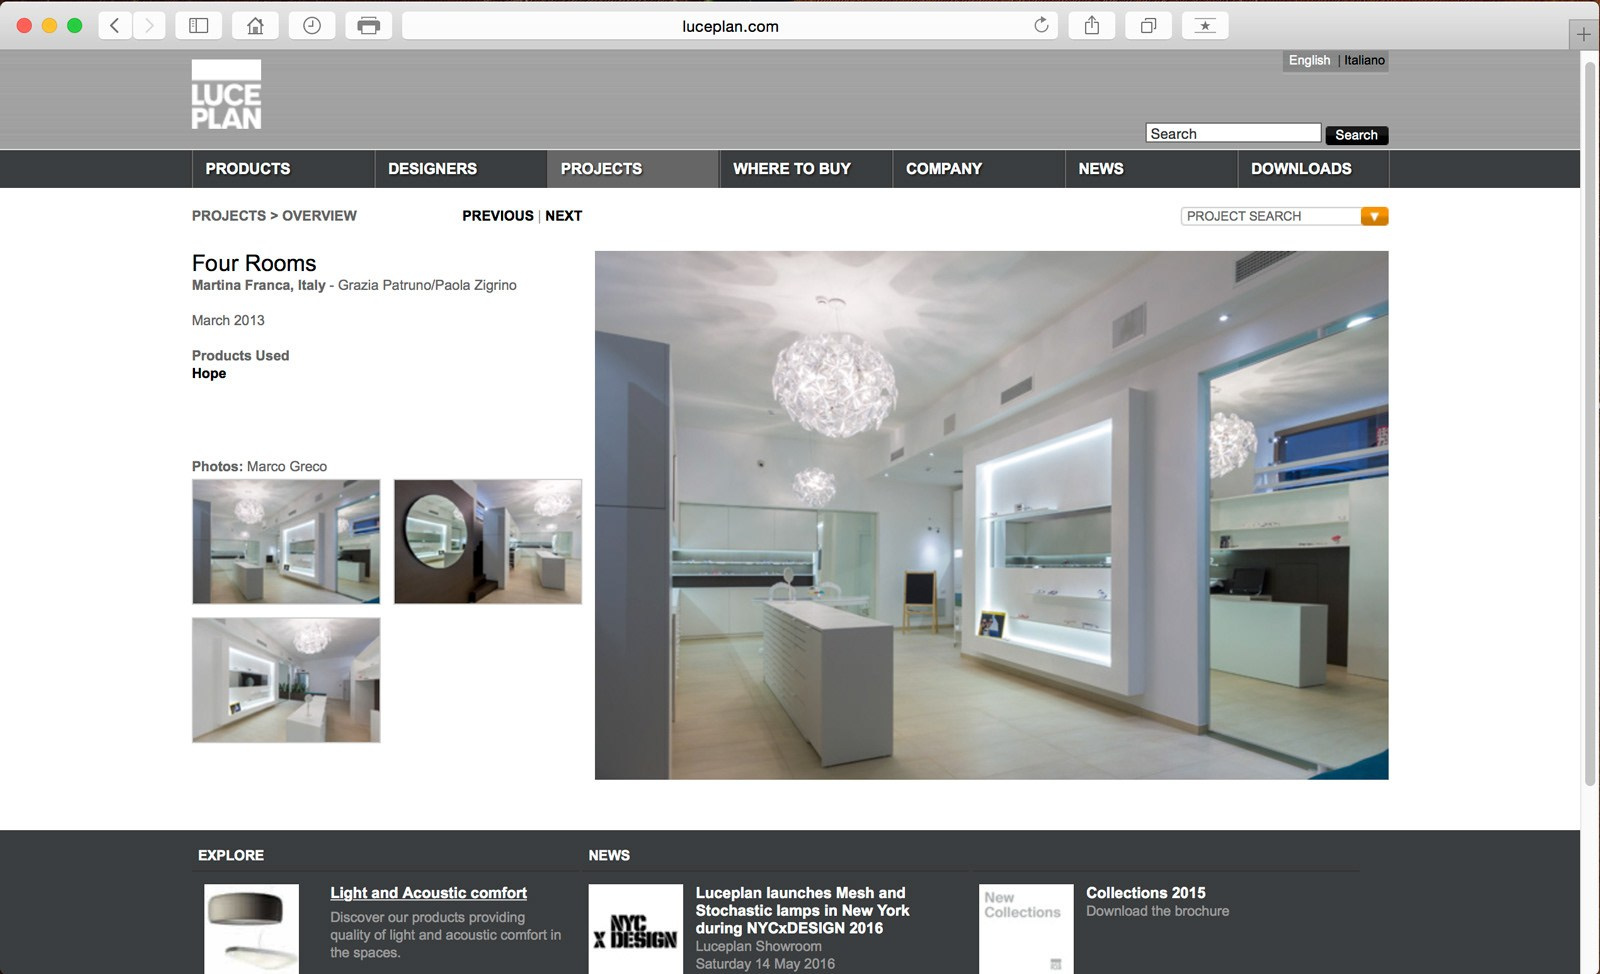Go to the Next project
This screenshot has width=1600, height=974.
(x=563, y=216)
